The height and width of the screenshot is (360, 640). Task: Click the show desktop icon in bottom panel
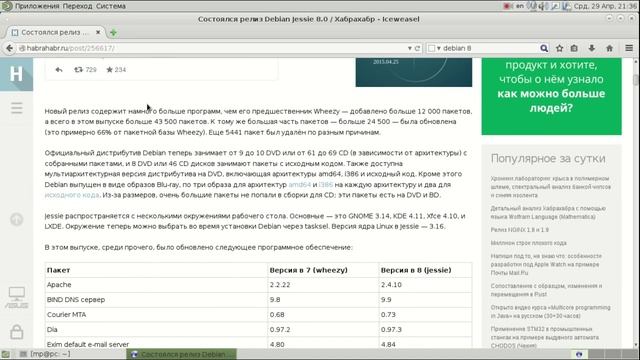[x=5, y=354]
